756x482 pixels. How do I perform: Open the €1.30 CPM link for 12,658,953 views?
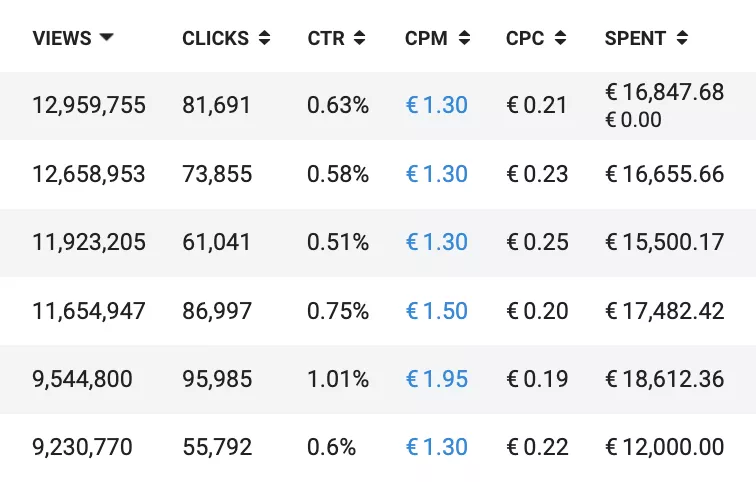437,174
